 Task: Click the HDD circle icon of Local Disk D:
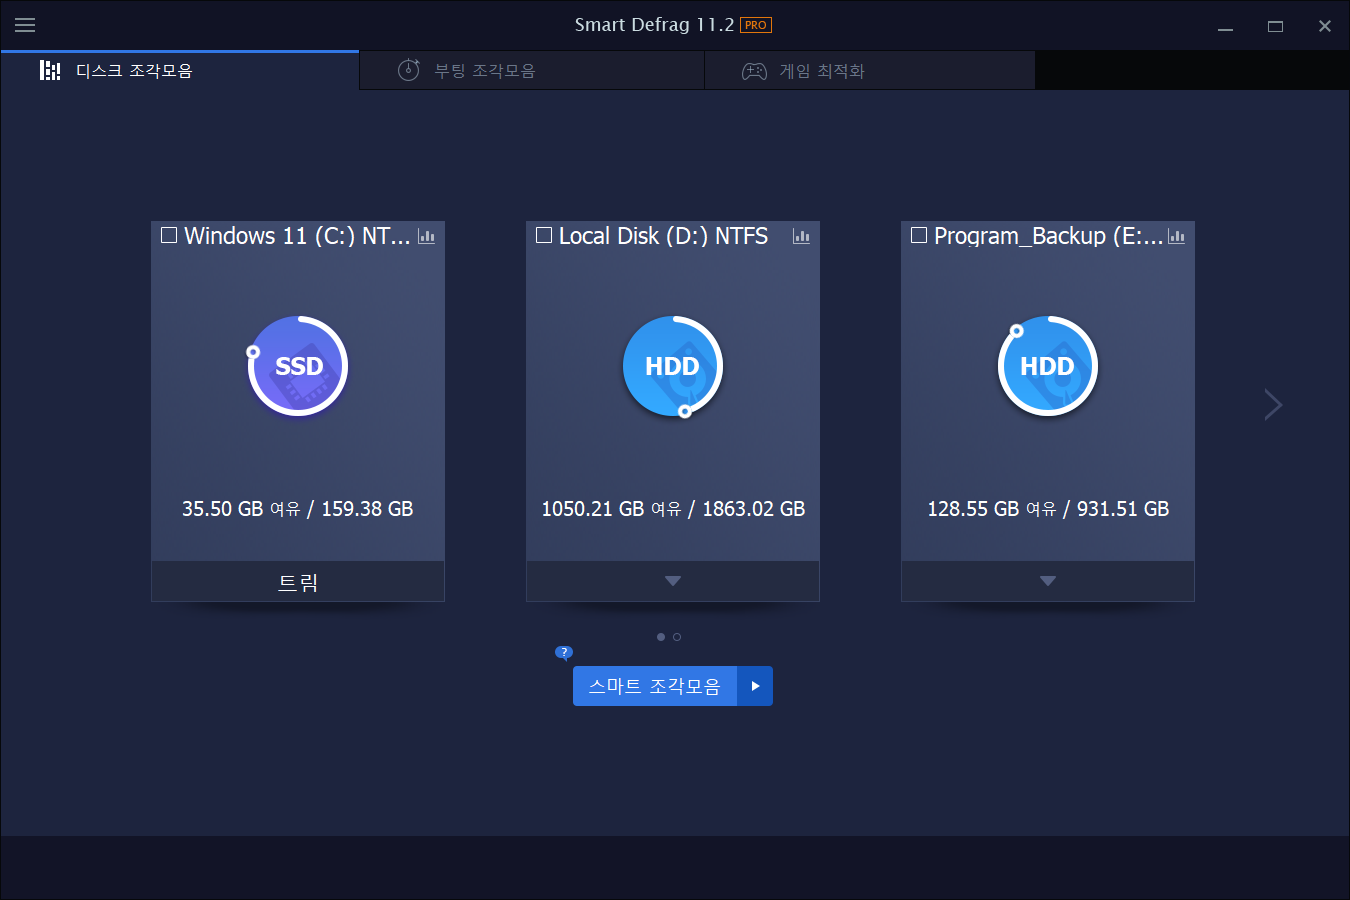click(x=673, y=366)
